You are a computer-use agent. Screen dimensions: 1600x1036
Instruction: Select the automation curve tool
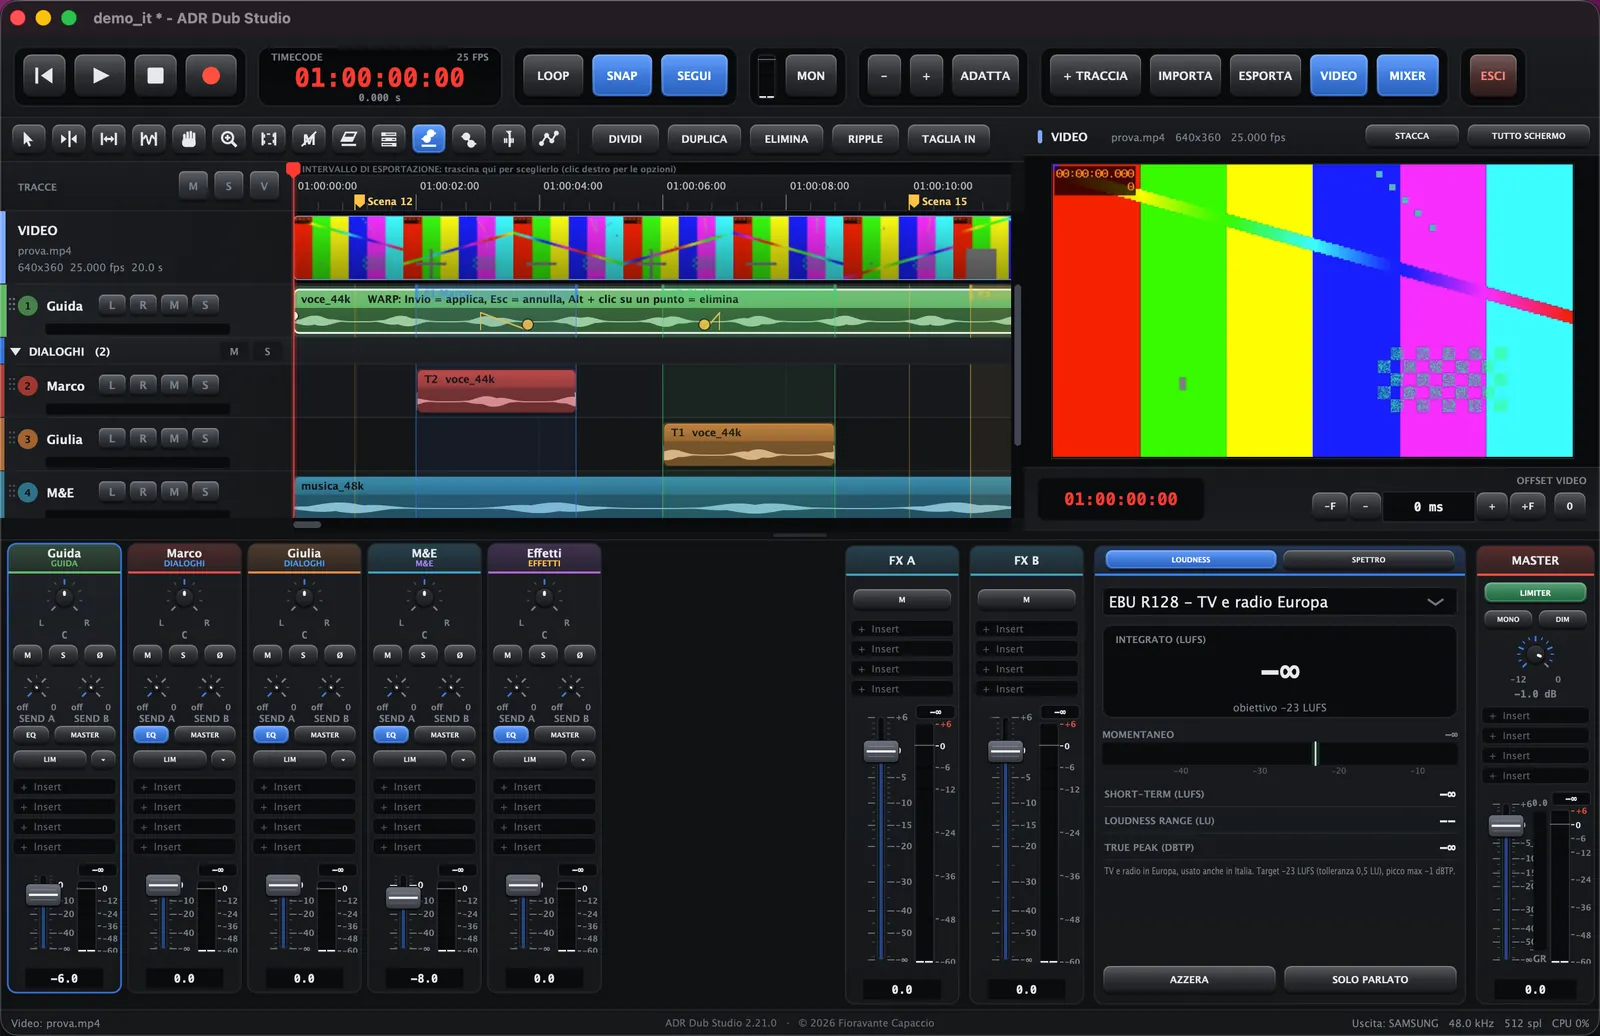pos(549,139)
